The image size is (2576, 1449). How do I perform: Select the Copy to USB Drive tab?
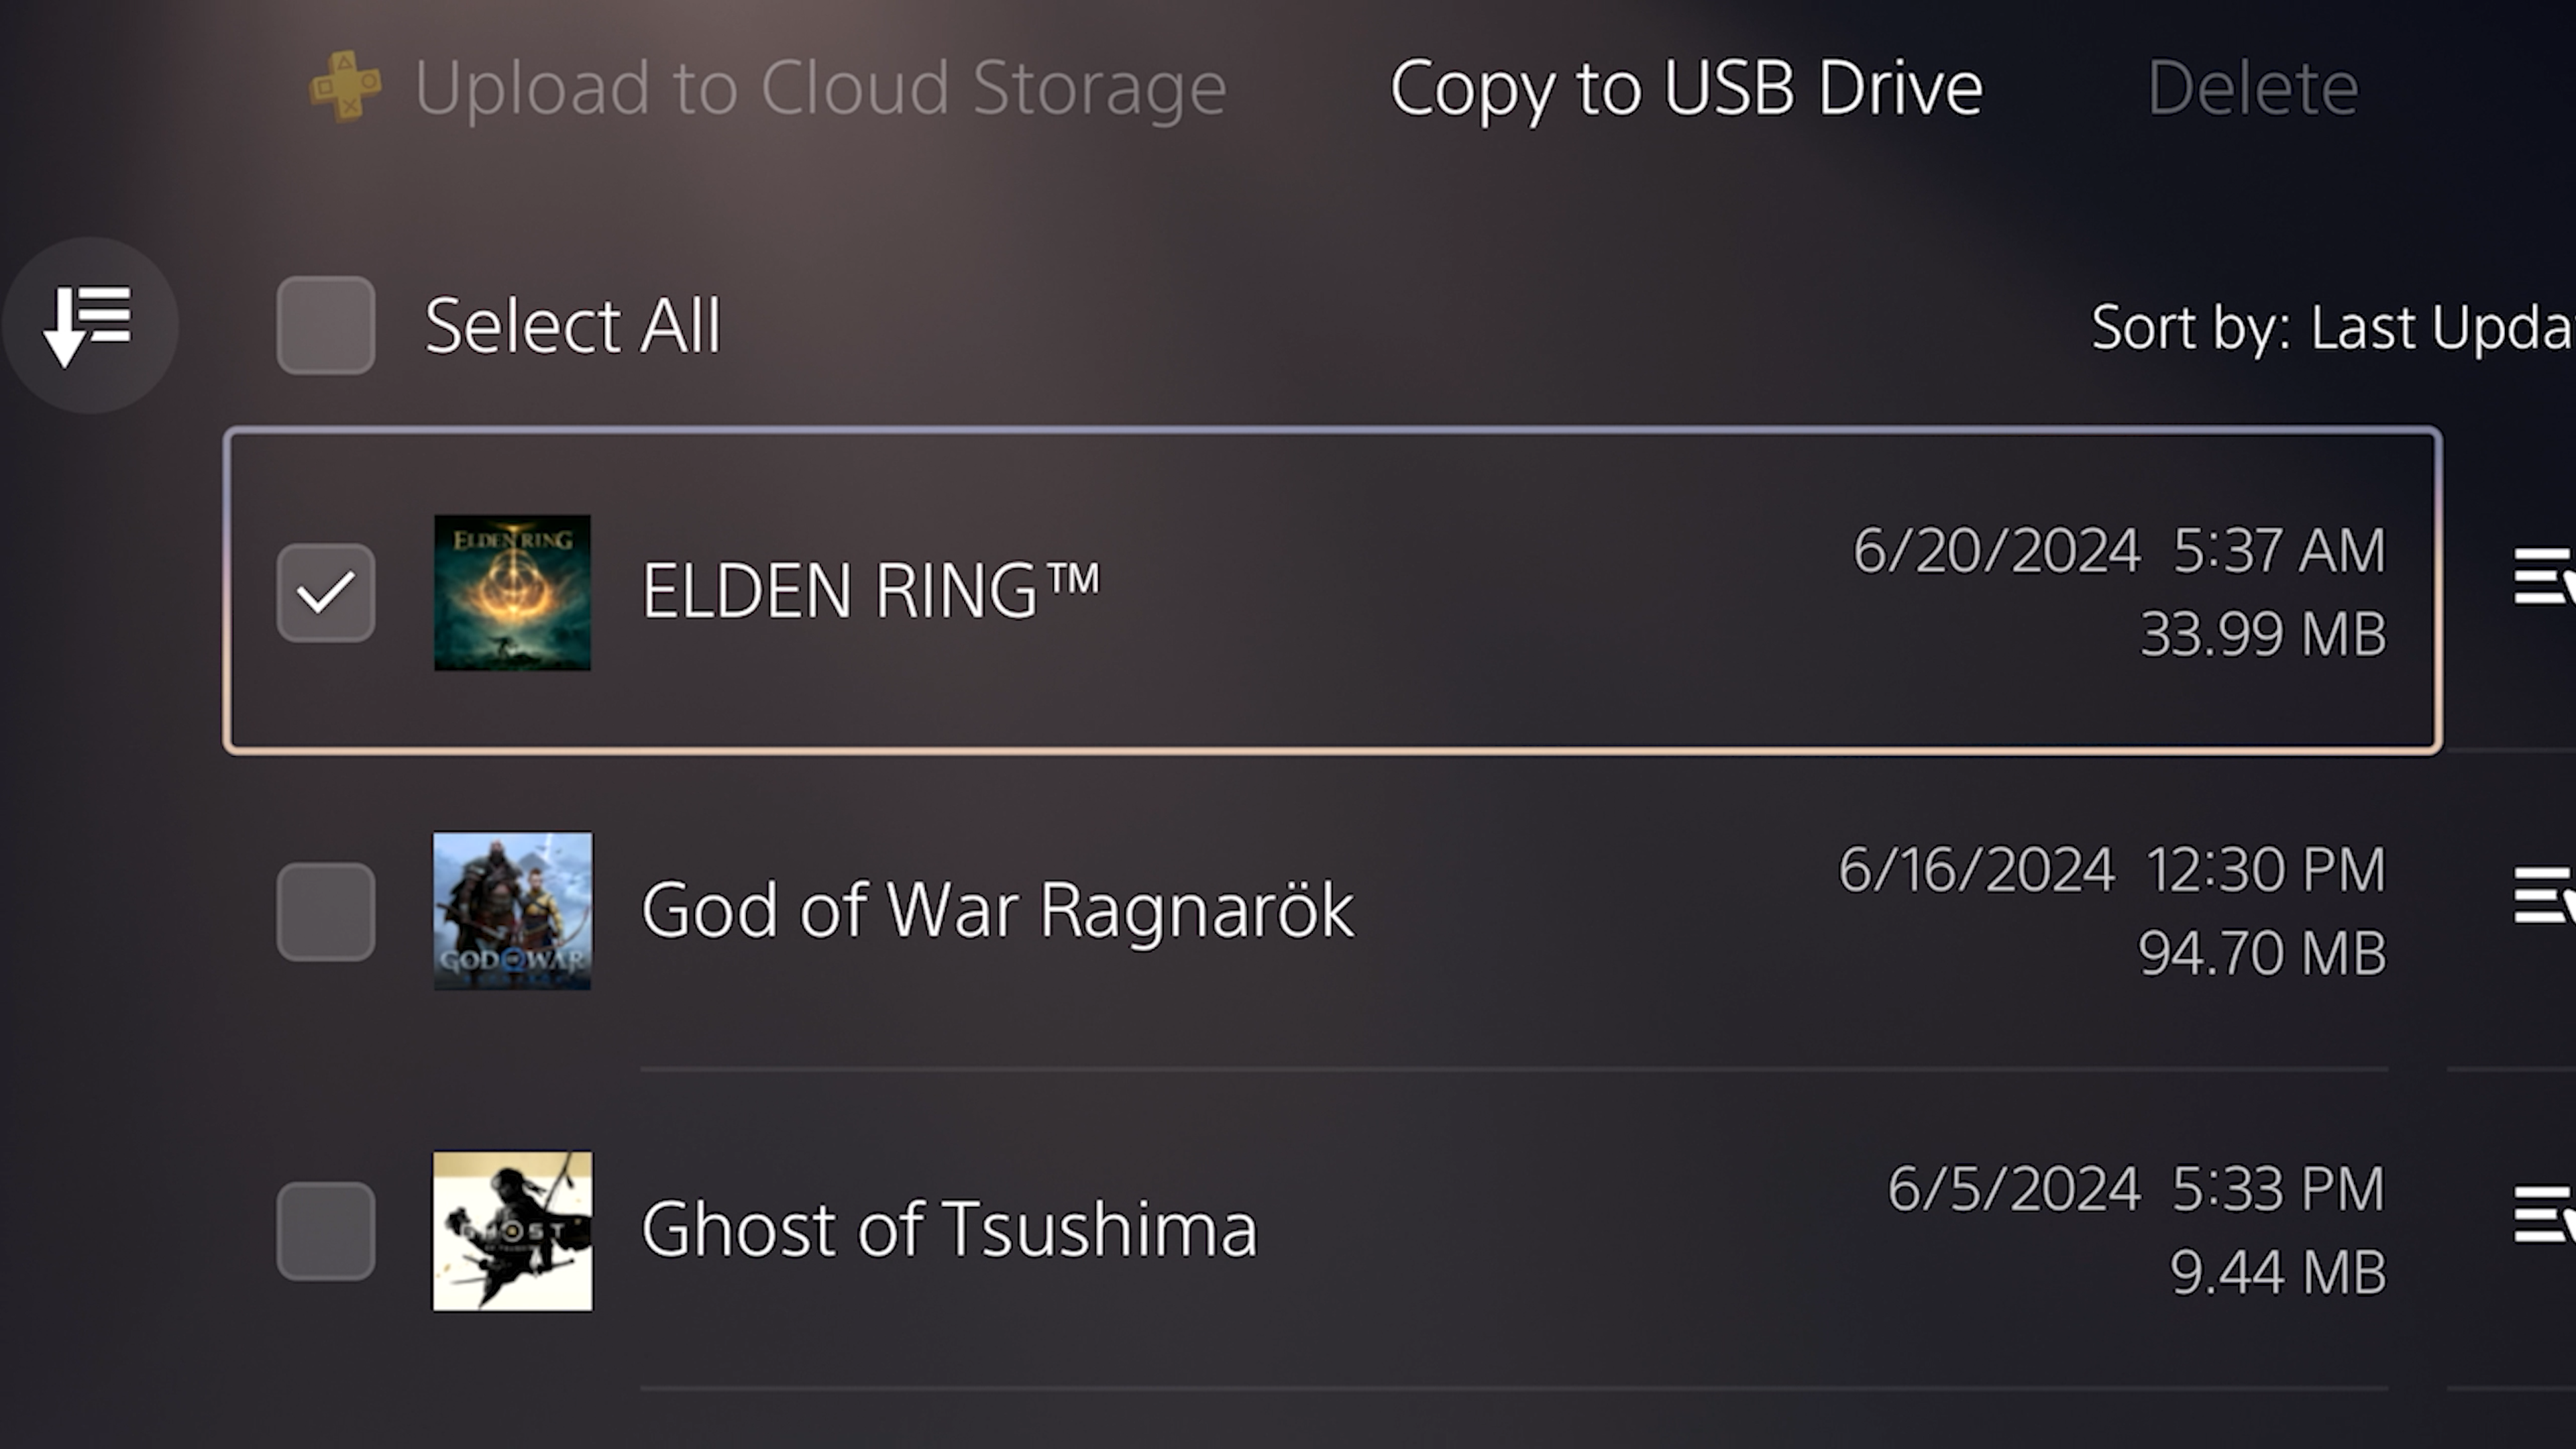[x=1686, y=88]
